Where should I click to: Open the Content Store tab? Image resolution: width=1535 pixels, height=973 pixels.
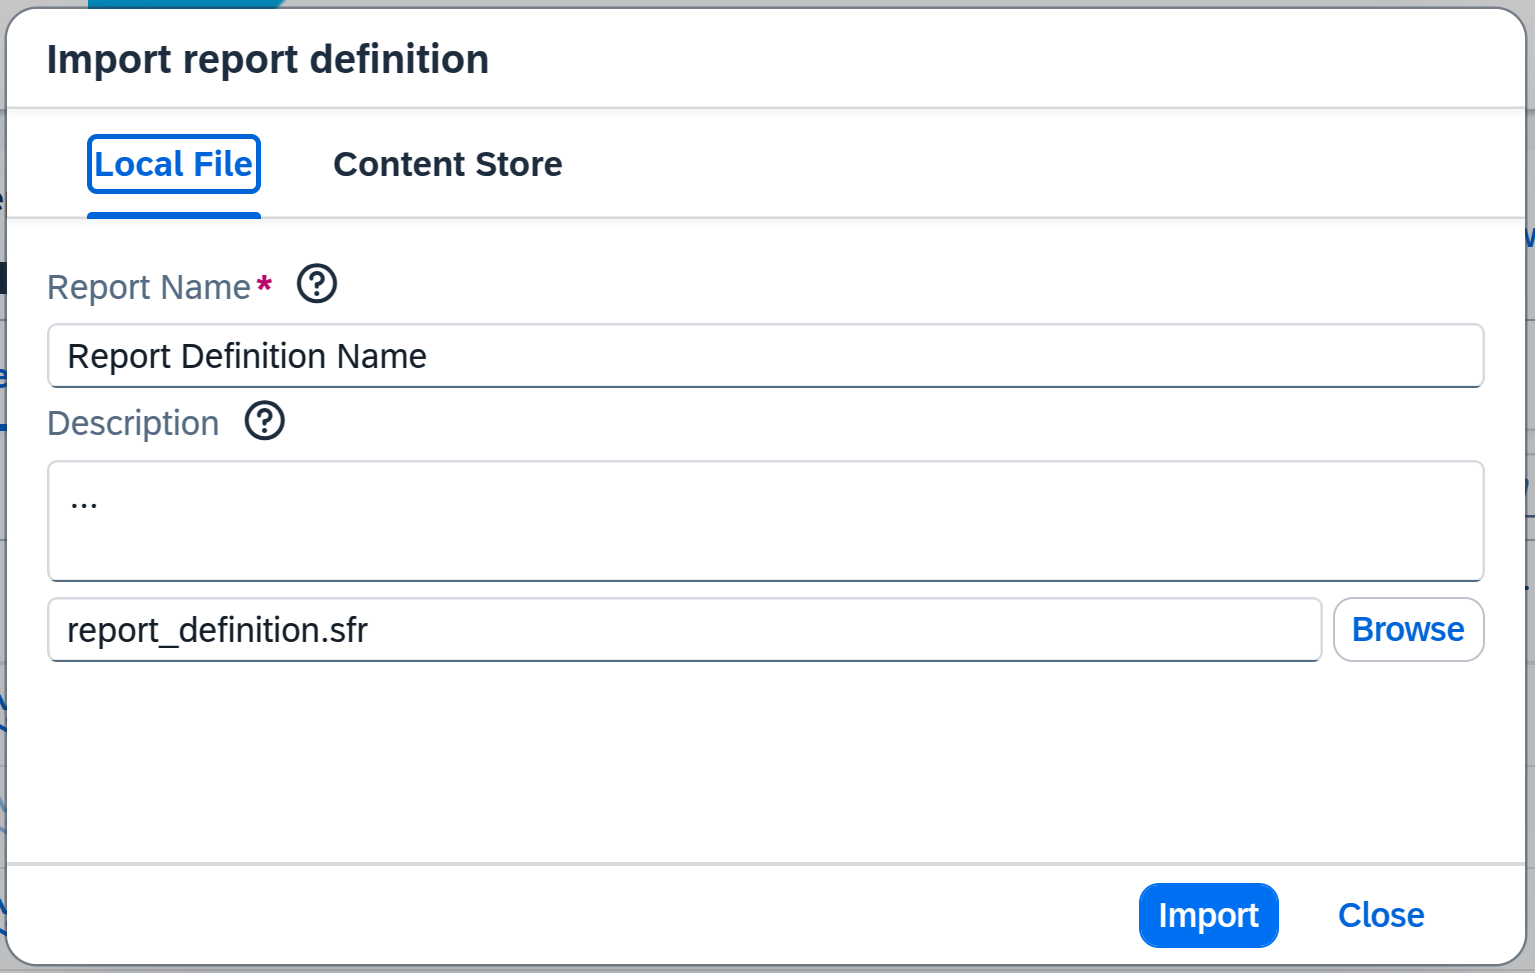click(447, 164)
